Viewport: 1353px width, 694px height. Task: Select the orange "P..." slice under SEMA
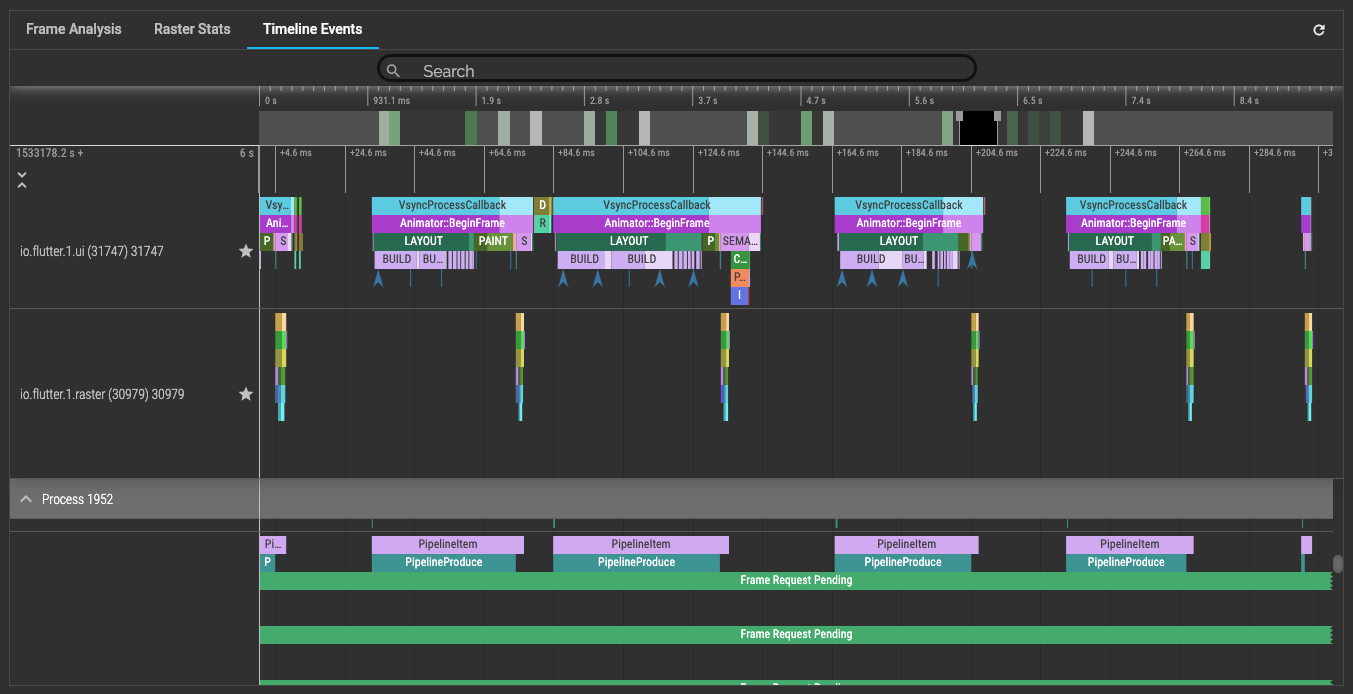pos(740,277)
